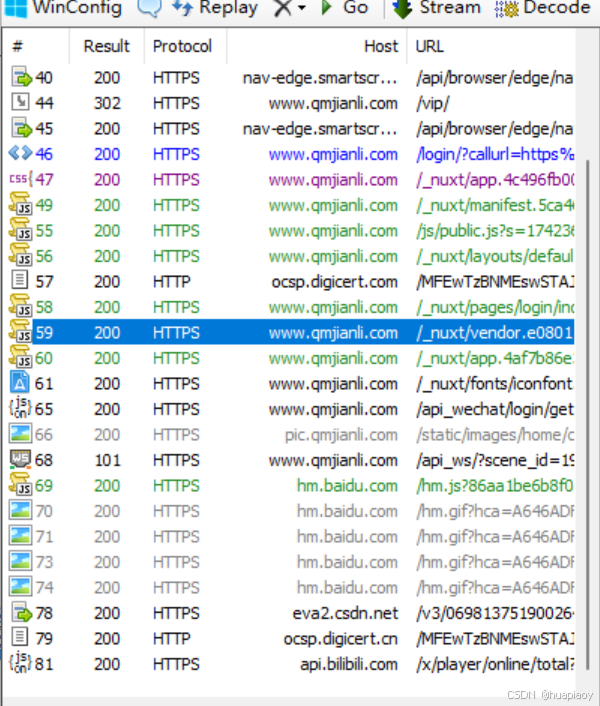This screenshot has height=706, width=600.
Task: Click the JSON icon of session 65
Action: coord(20,408)
